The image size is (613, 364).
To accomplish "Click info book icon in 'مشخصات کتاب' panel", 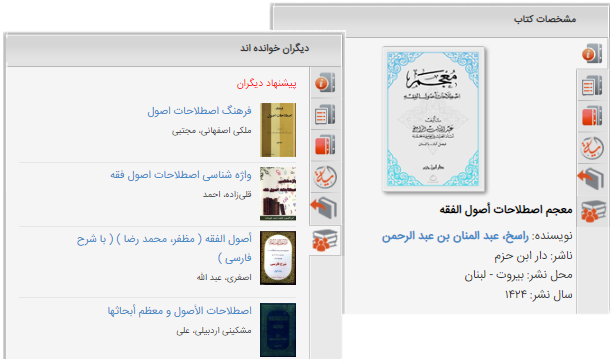I will (591, 54).
